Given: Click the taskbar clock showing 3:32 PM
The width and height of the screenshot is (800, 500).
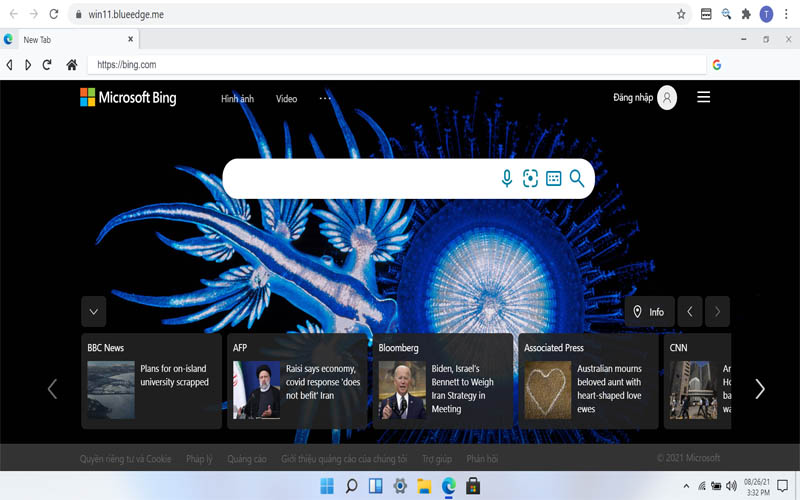Looking at the screenshot, I should coord(757,487).
